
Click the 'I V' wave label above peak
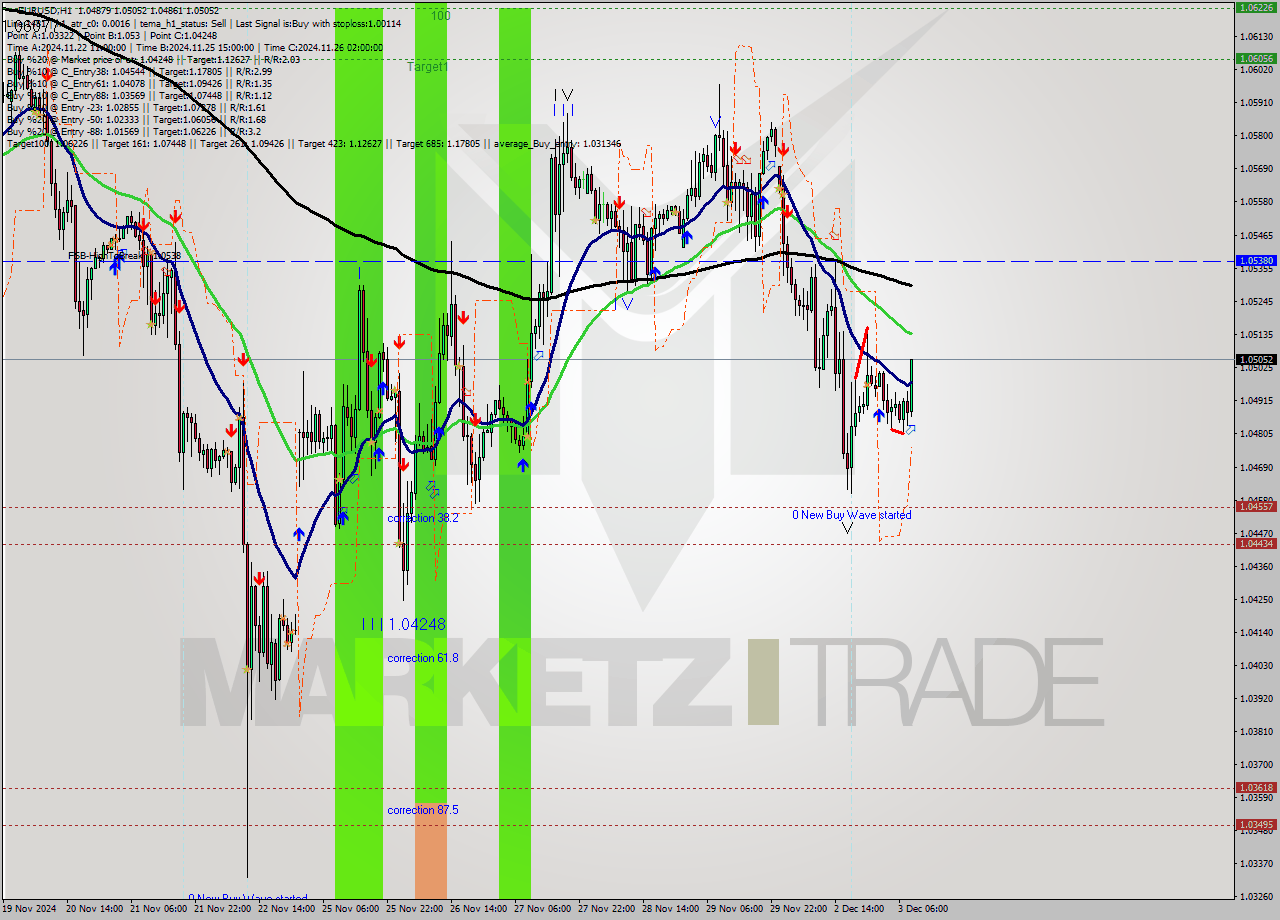565,94
